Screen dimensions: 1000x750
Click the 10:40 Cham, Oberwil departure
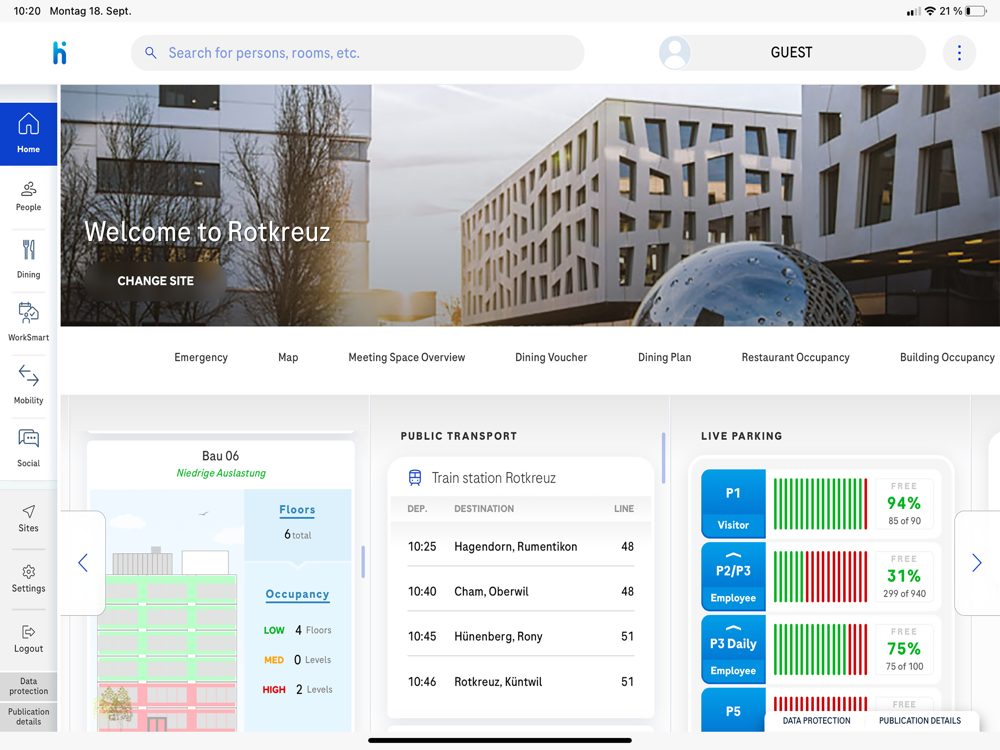click(520, 592)
